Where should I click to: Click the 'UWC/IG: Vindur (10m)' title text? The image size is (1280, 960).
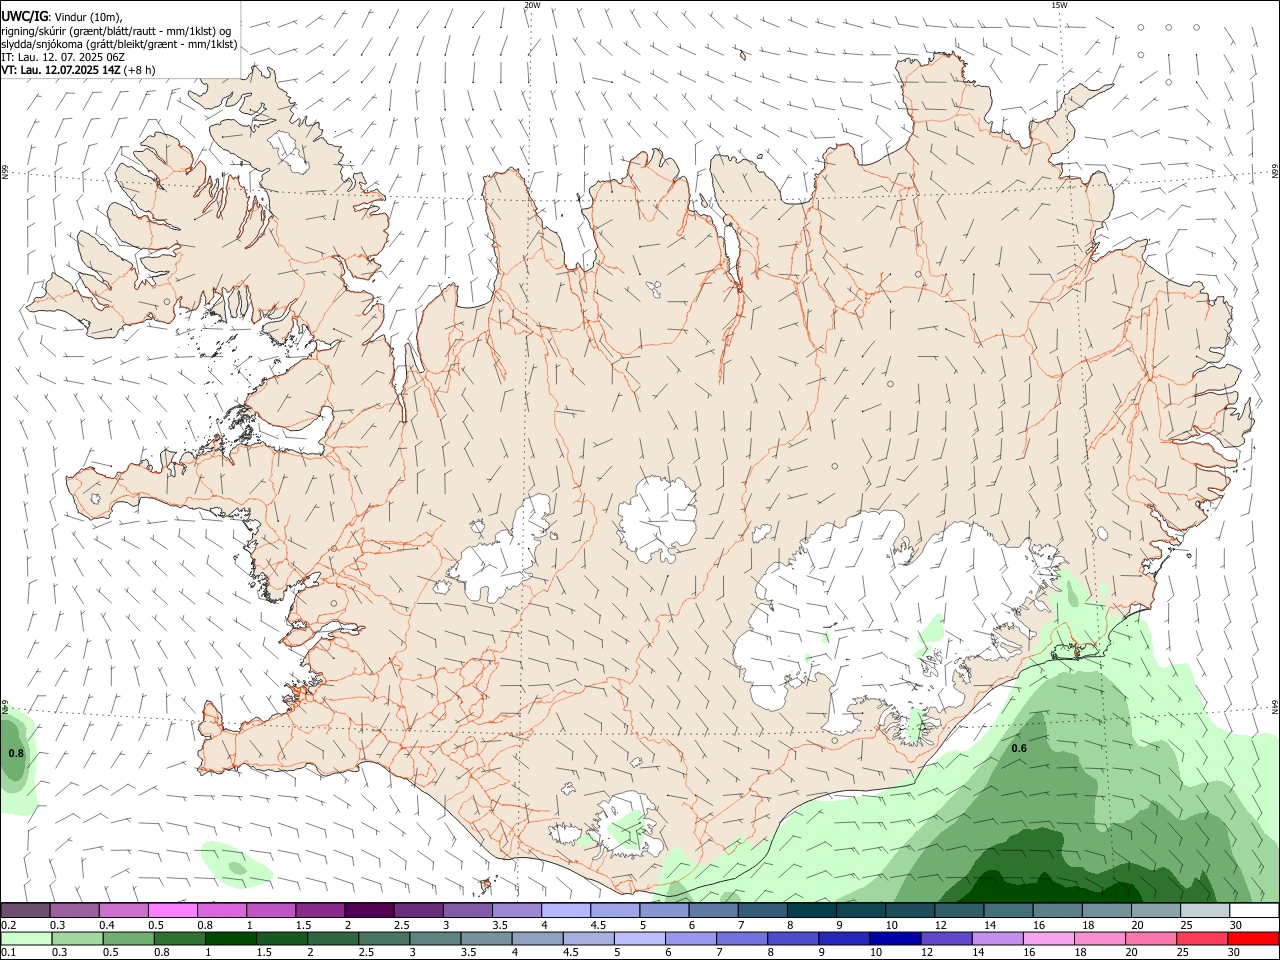(x=62, y=17)
